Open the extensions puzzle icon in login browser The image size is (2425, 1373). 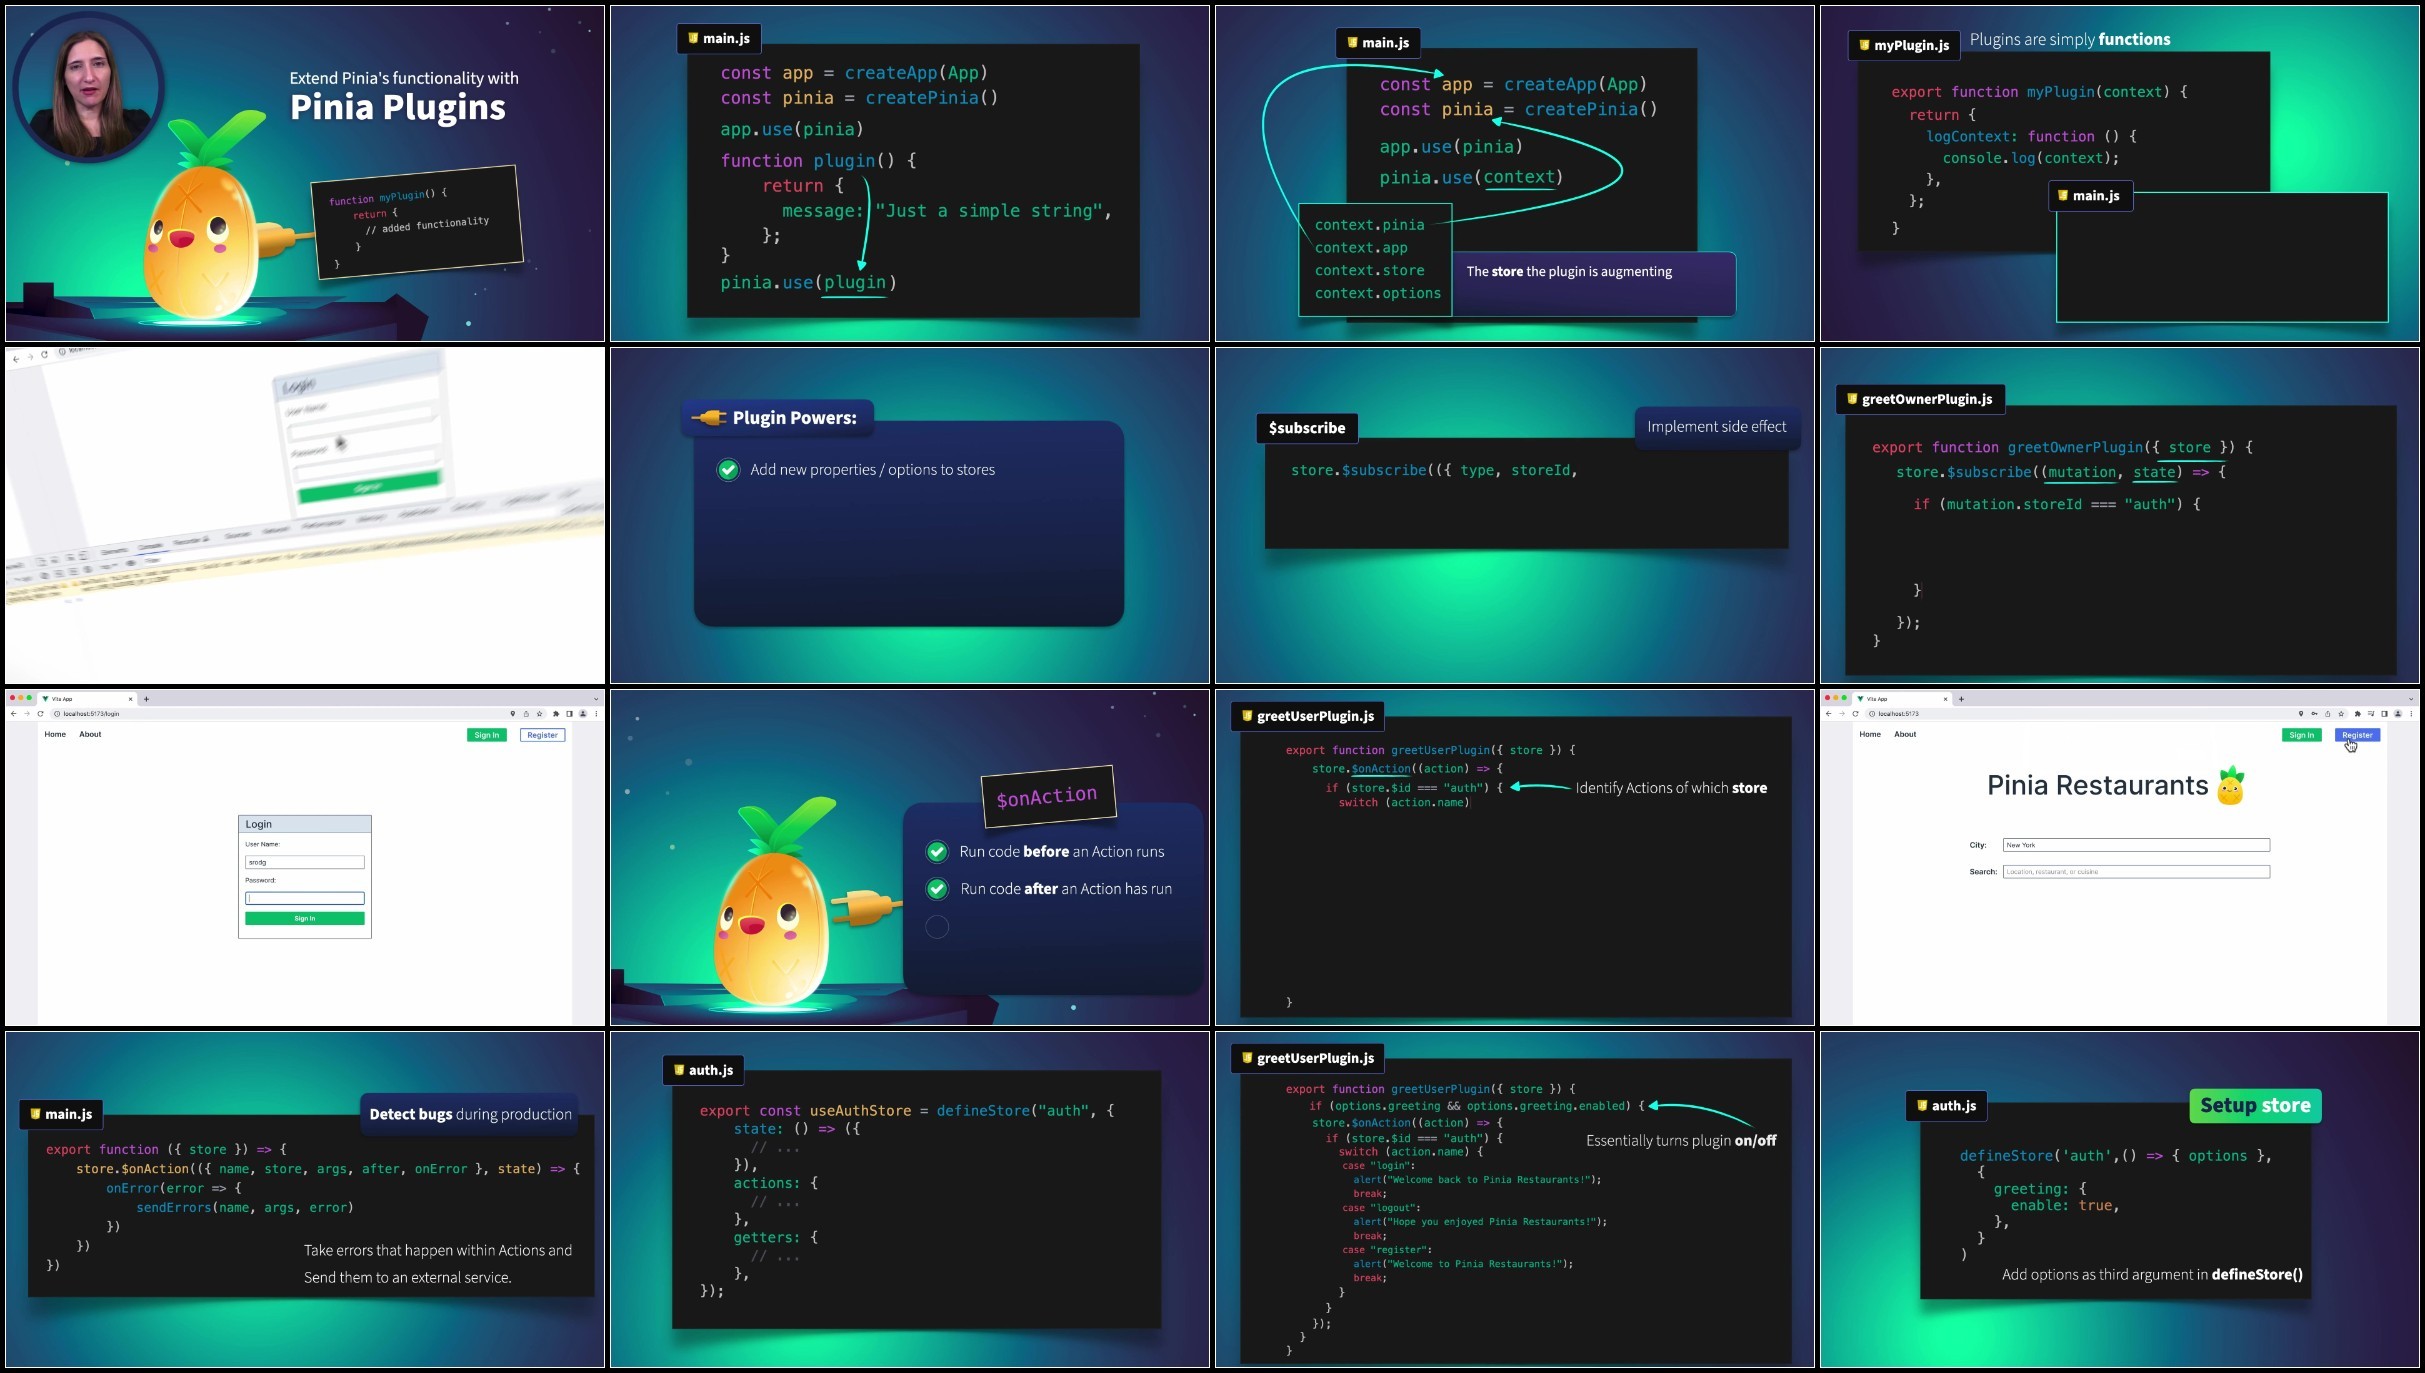coord(556,714)
